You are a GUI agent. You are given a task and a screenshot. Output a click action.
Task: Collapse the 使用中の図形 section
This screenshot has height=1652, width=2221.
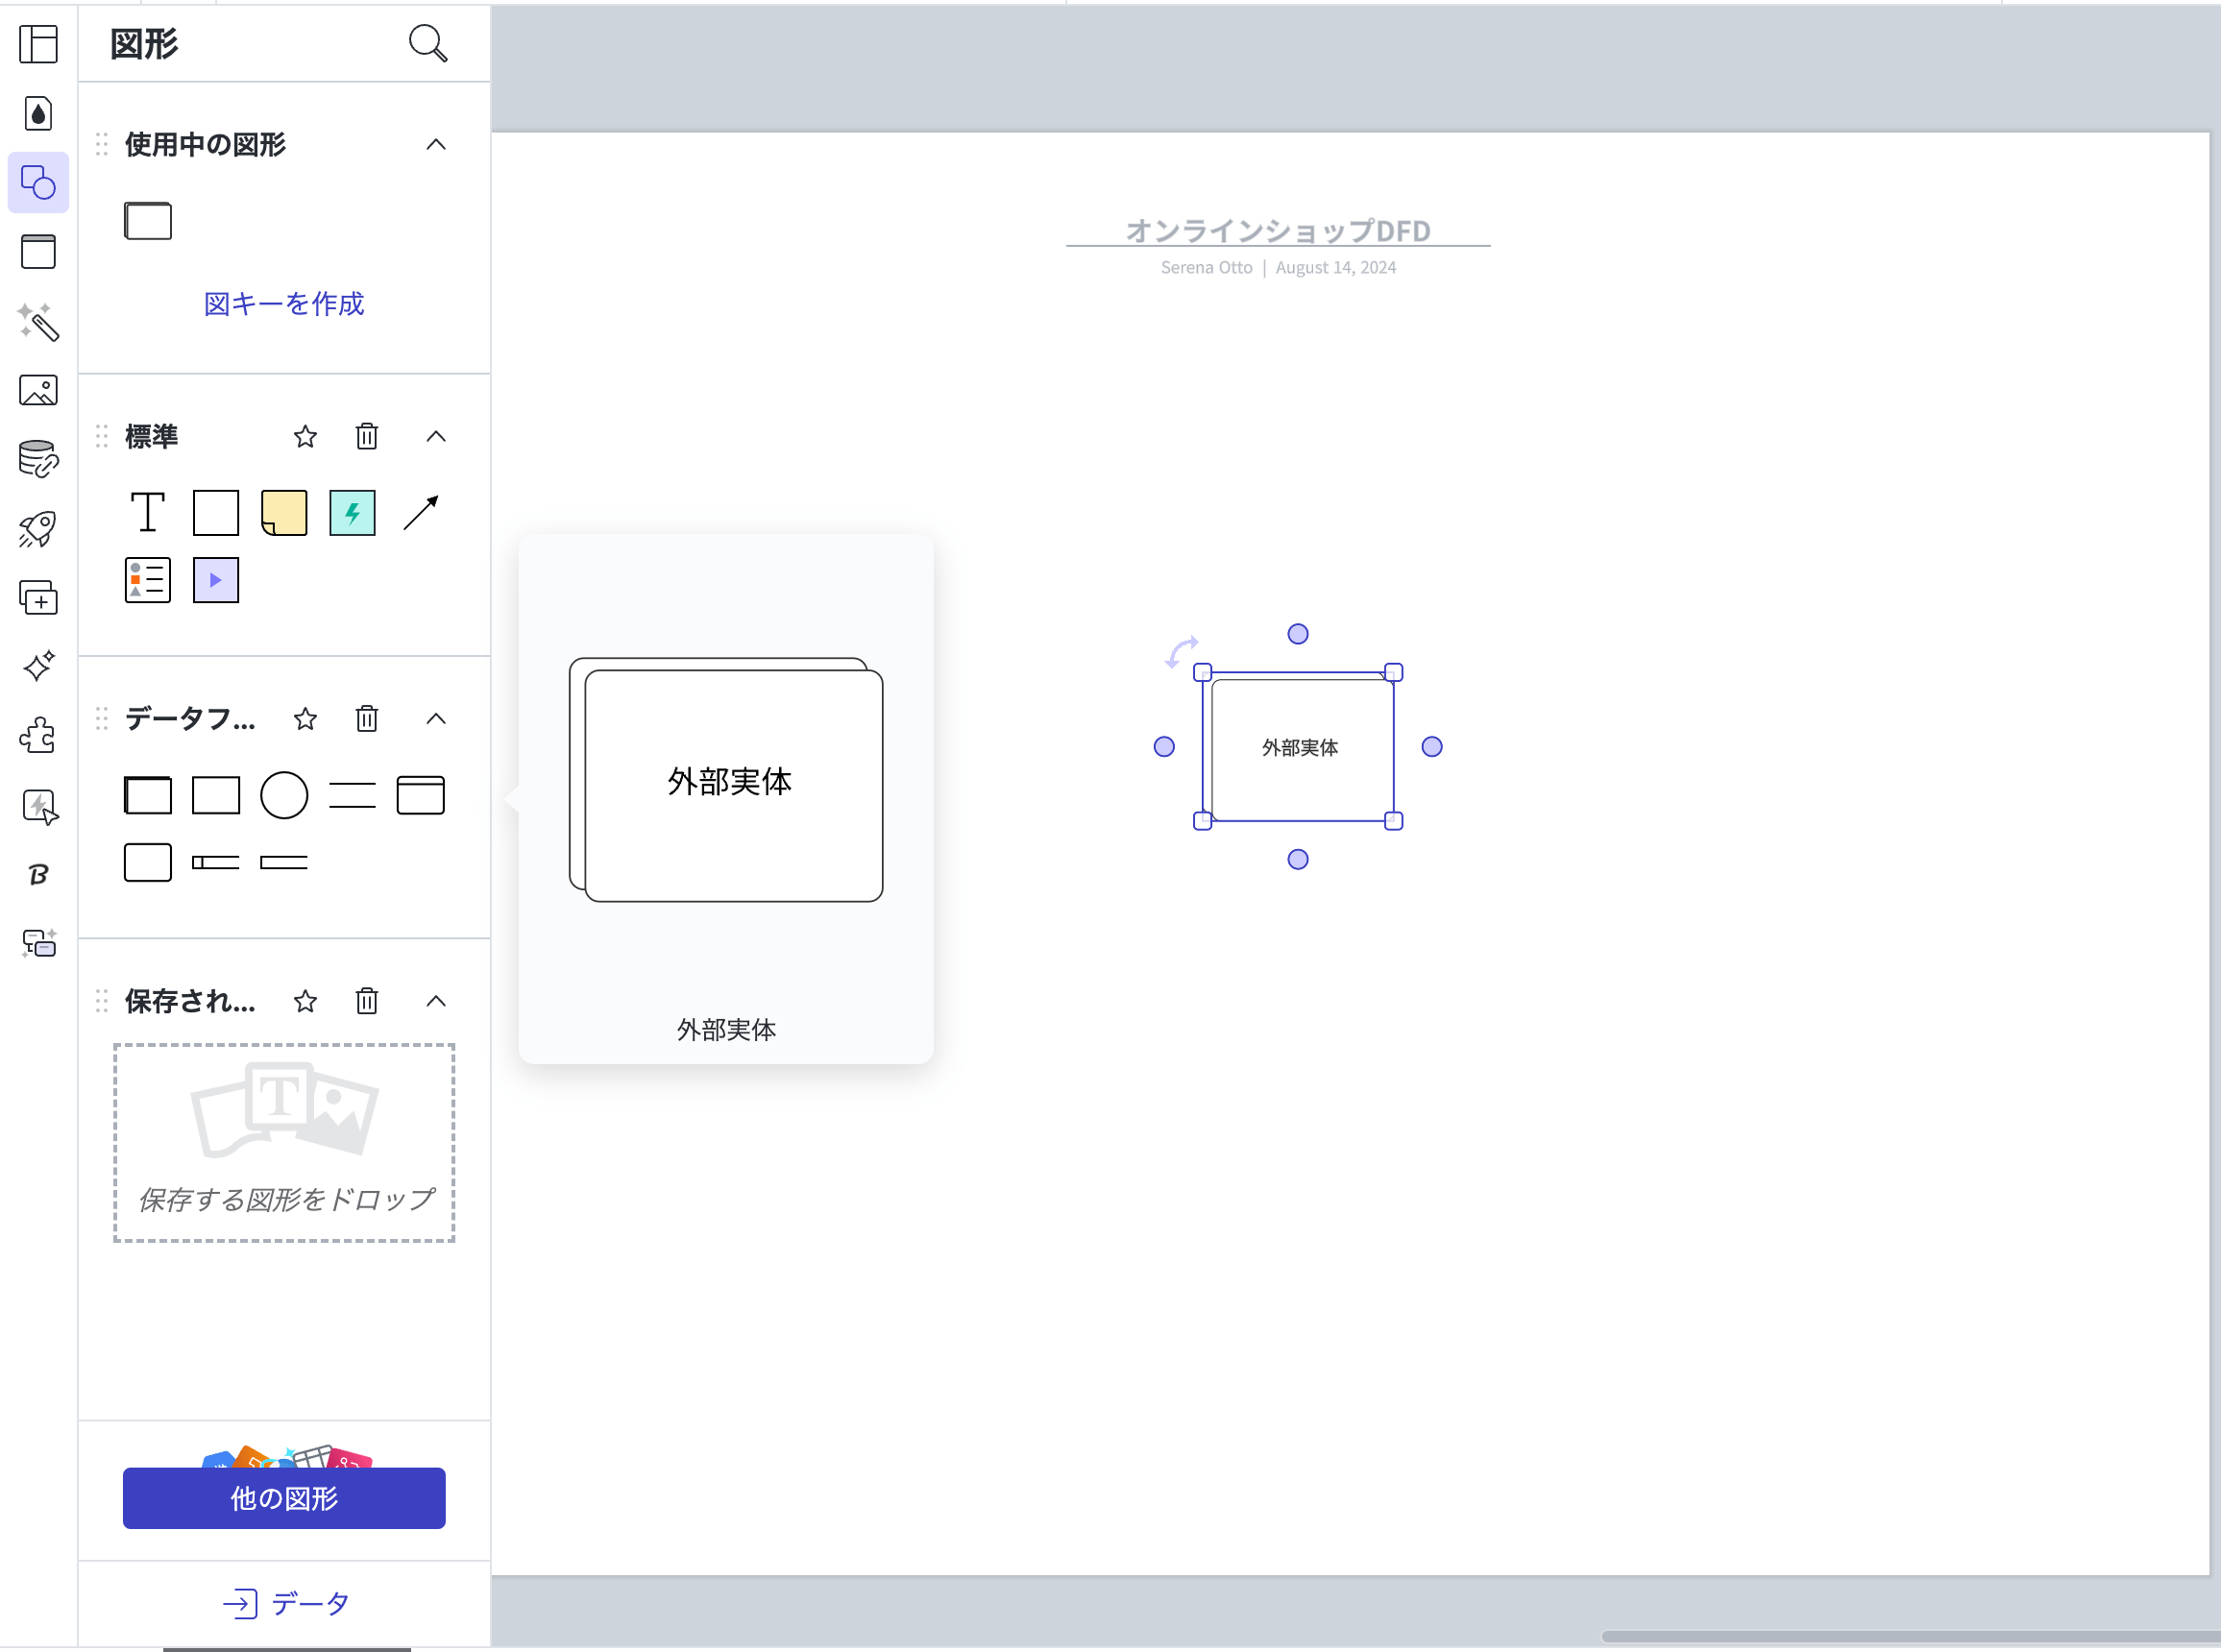[436, 145]
